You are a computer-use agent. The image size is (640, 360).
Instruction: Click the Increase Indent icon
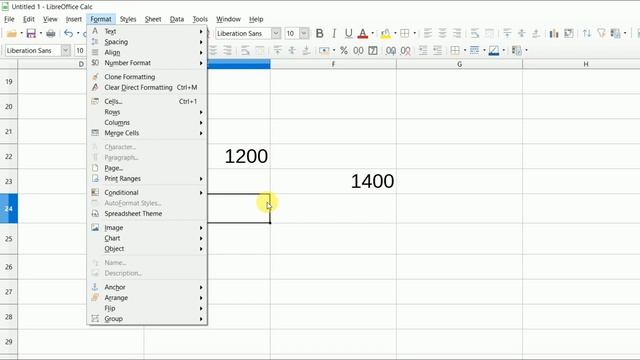coord(423,51)
